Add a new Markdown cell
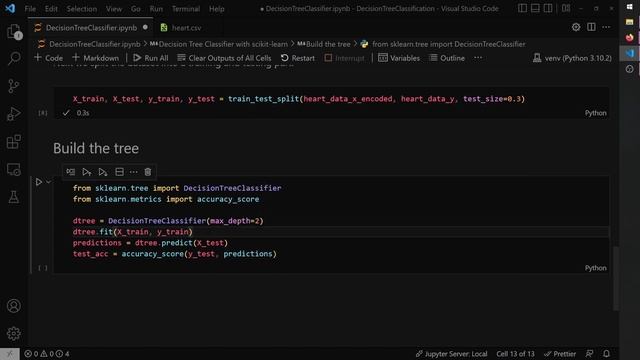 point(96,58)
